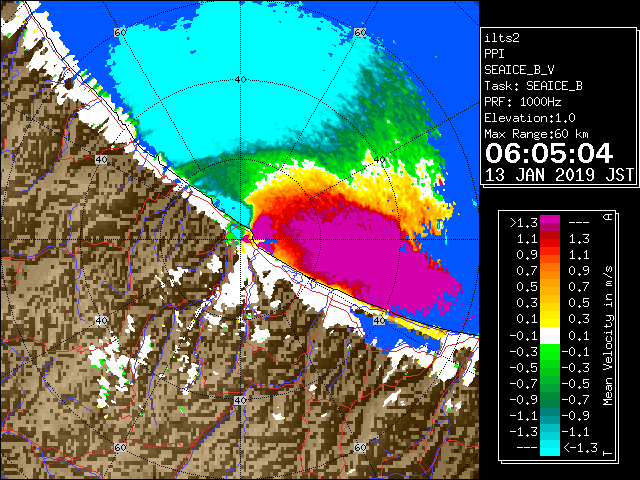The image size is (640, 480).
Task: Click the '40' ring label over the cyan echo
Action: (x=240, y=80)
